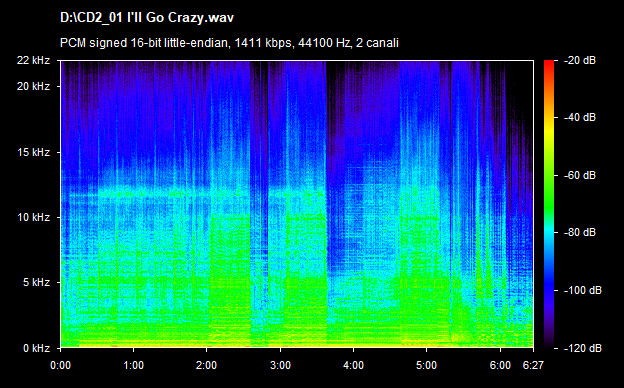Click the 5 kHz frequency axis label

[x=36, y=282]
